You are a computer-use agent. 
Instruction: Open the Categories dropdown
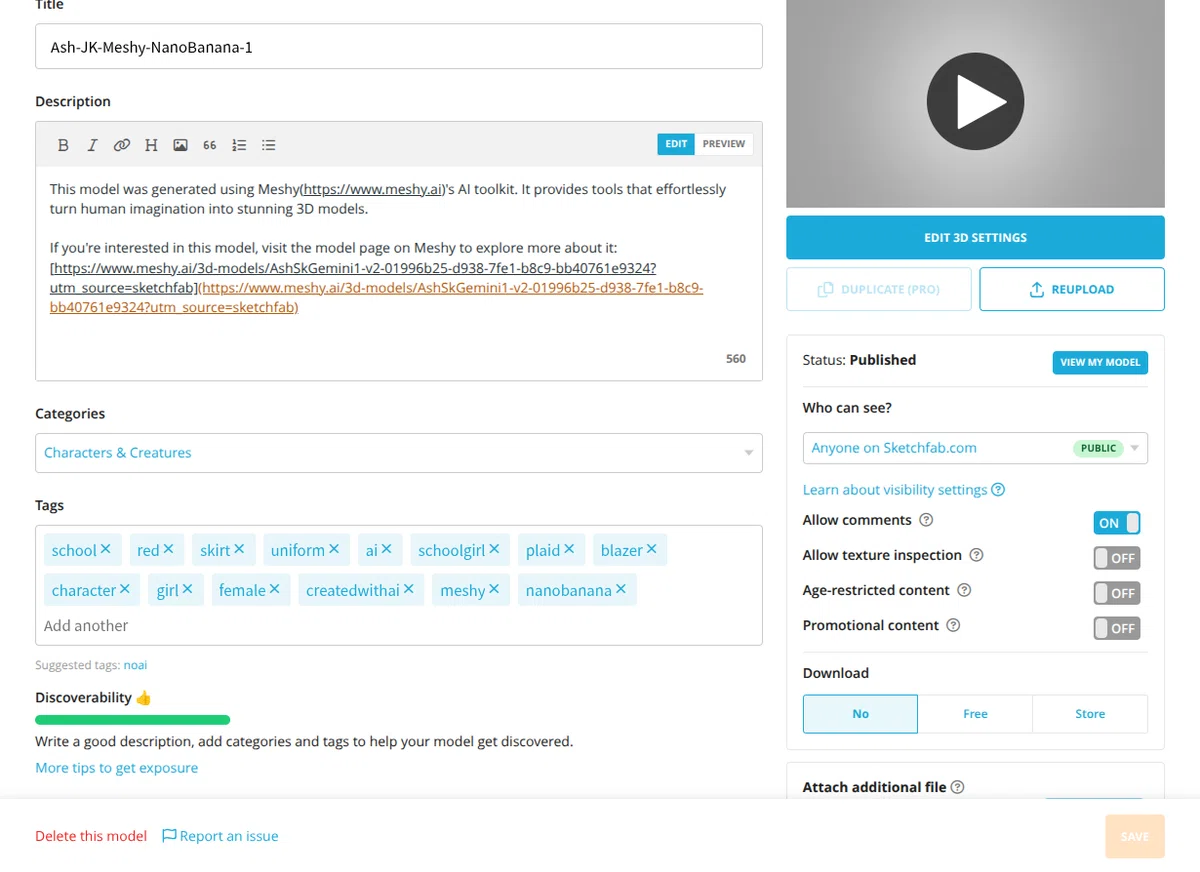pos(399,453)
